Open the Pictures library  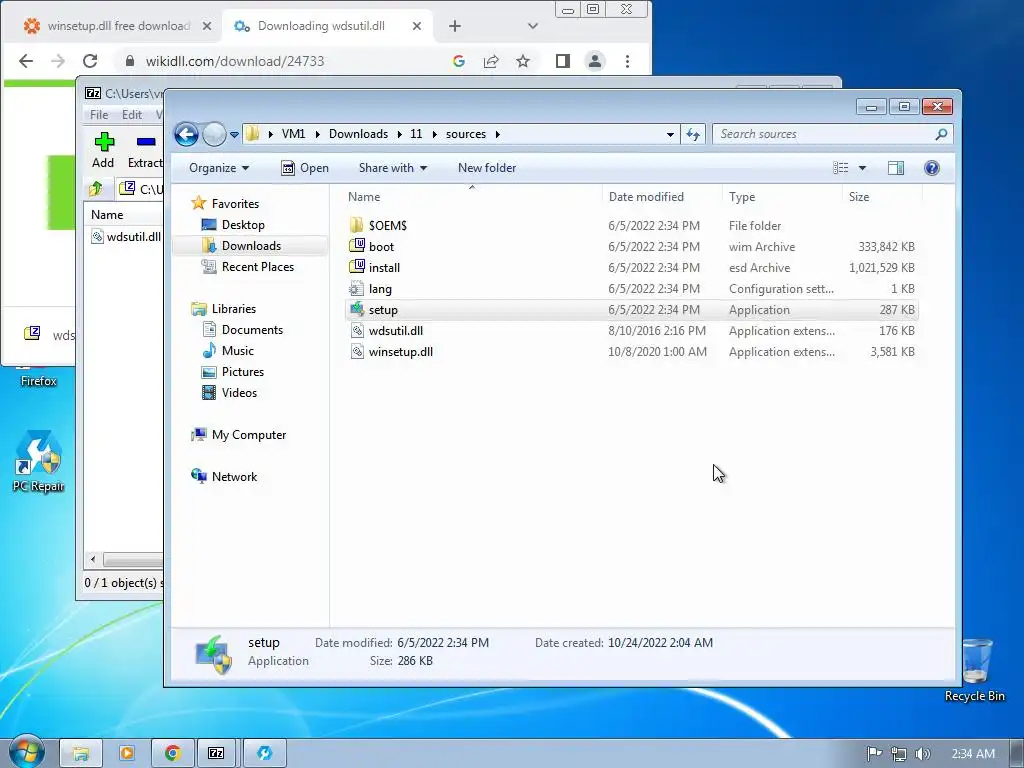point(242,372)
